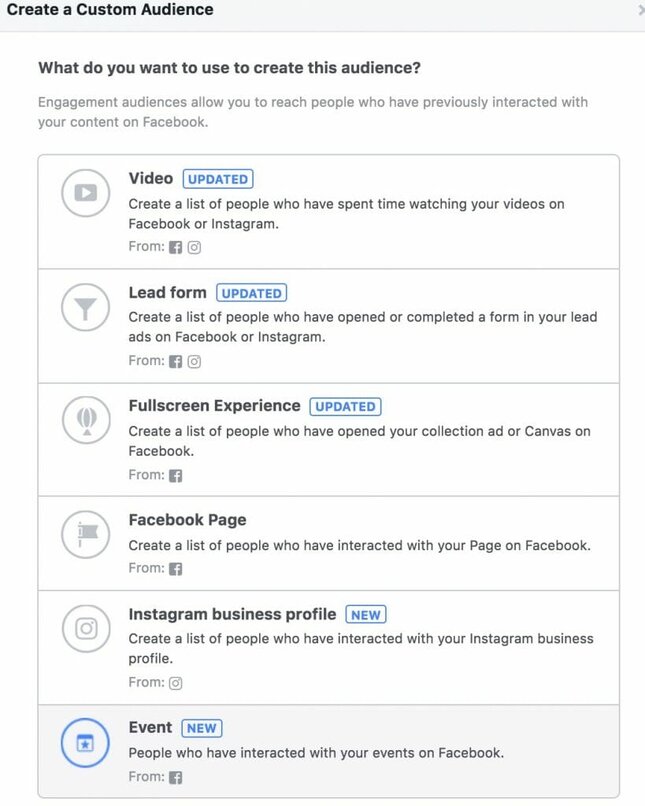Viewport: 645px width, 806px height.
Task: Select the Lead form option title
Action: tap(168, 292)
